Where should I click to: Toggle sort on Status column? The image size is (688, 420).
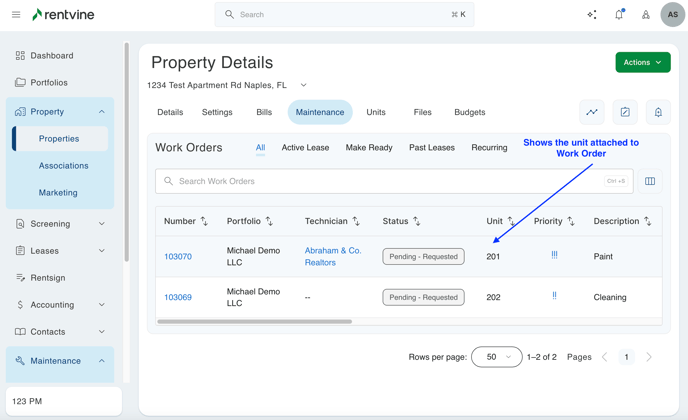pos(417,221)
